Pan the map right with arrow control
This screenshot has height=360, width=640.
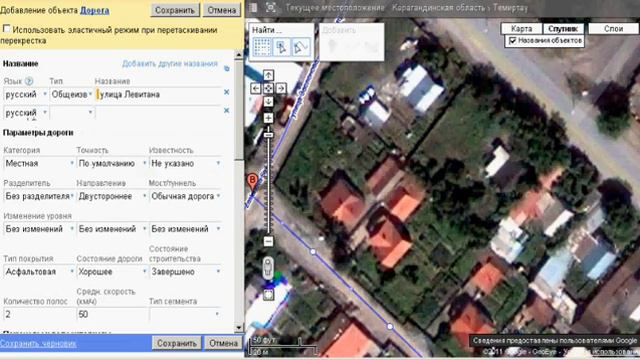click(281, 88)
